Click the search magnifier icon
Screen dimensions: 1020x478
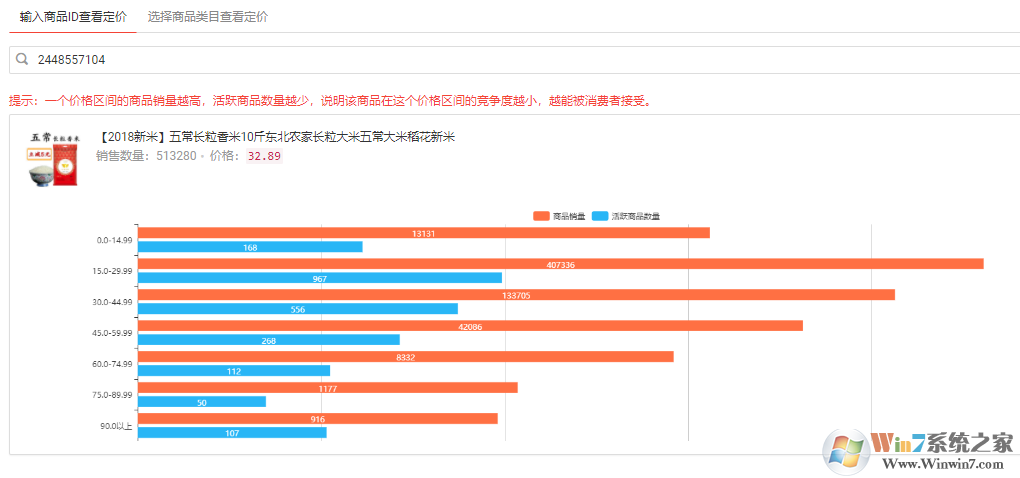[x=22, y=60]
